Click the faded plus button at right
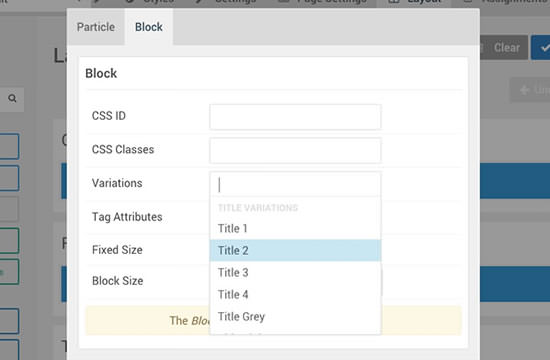Screen dimensions: 550x360 pyautogui.click(x=530, y=90)
